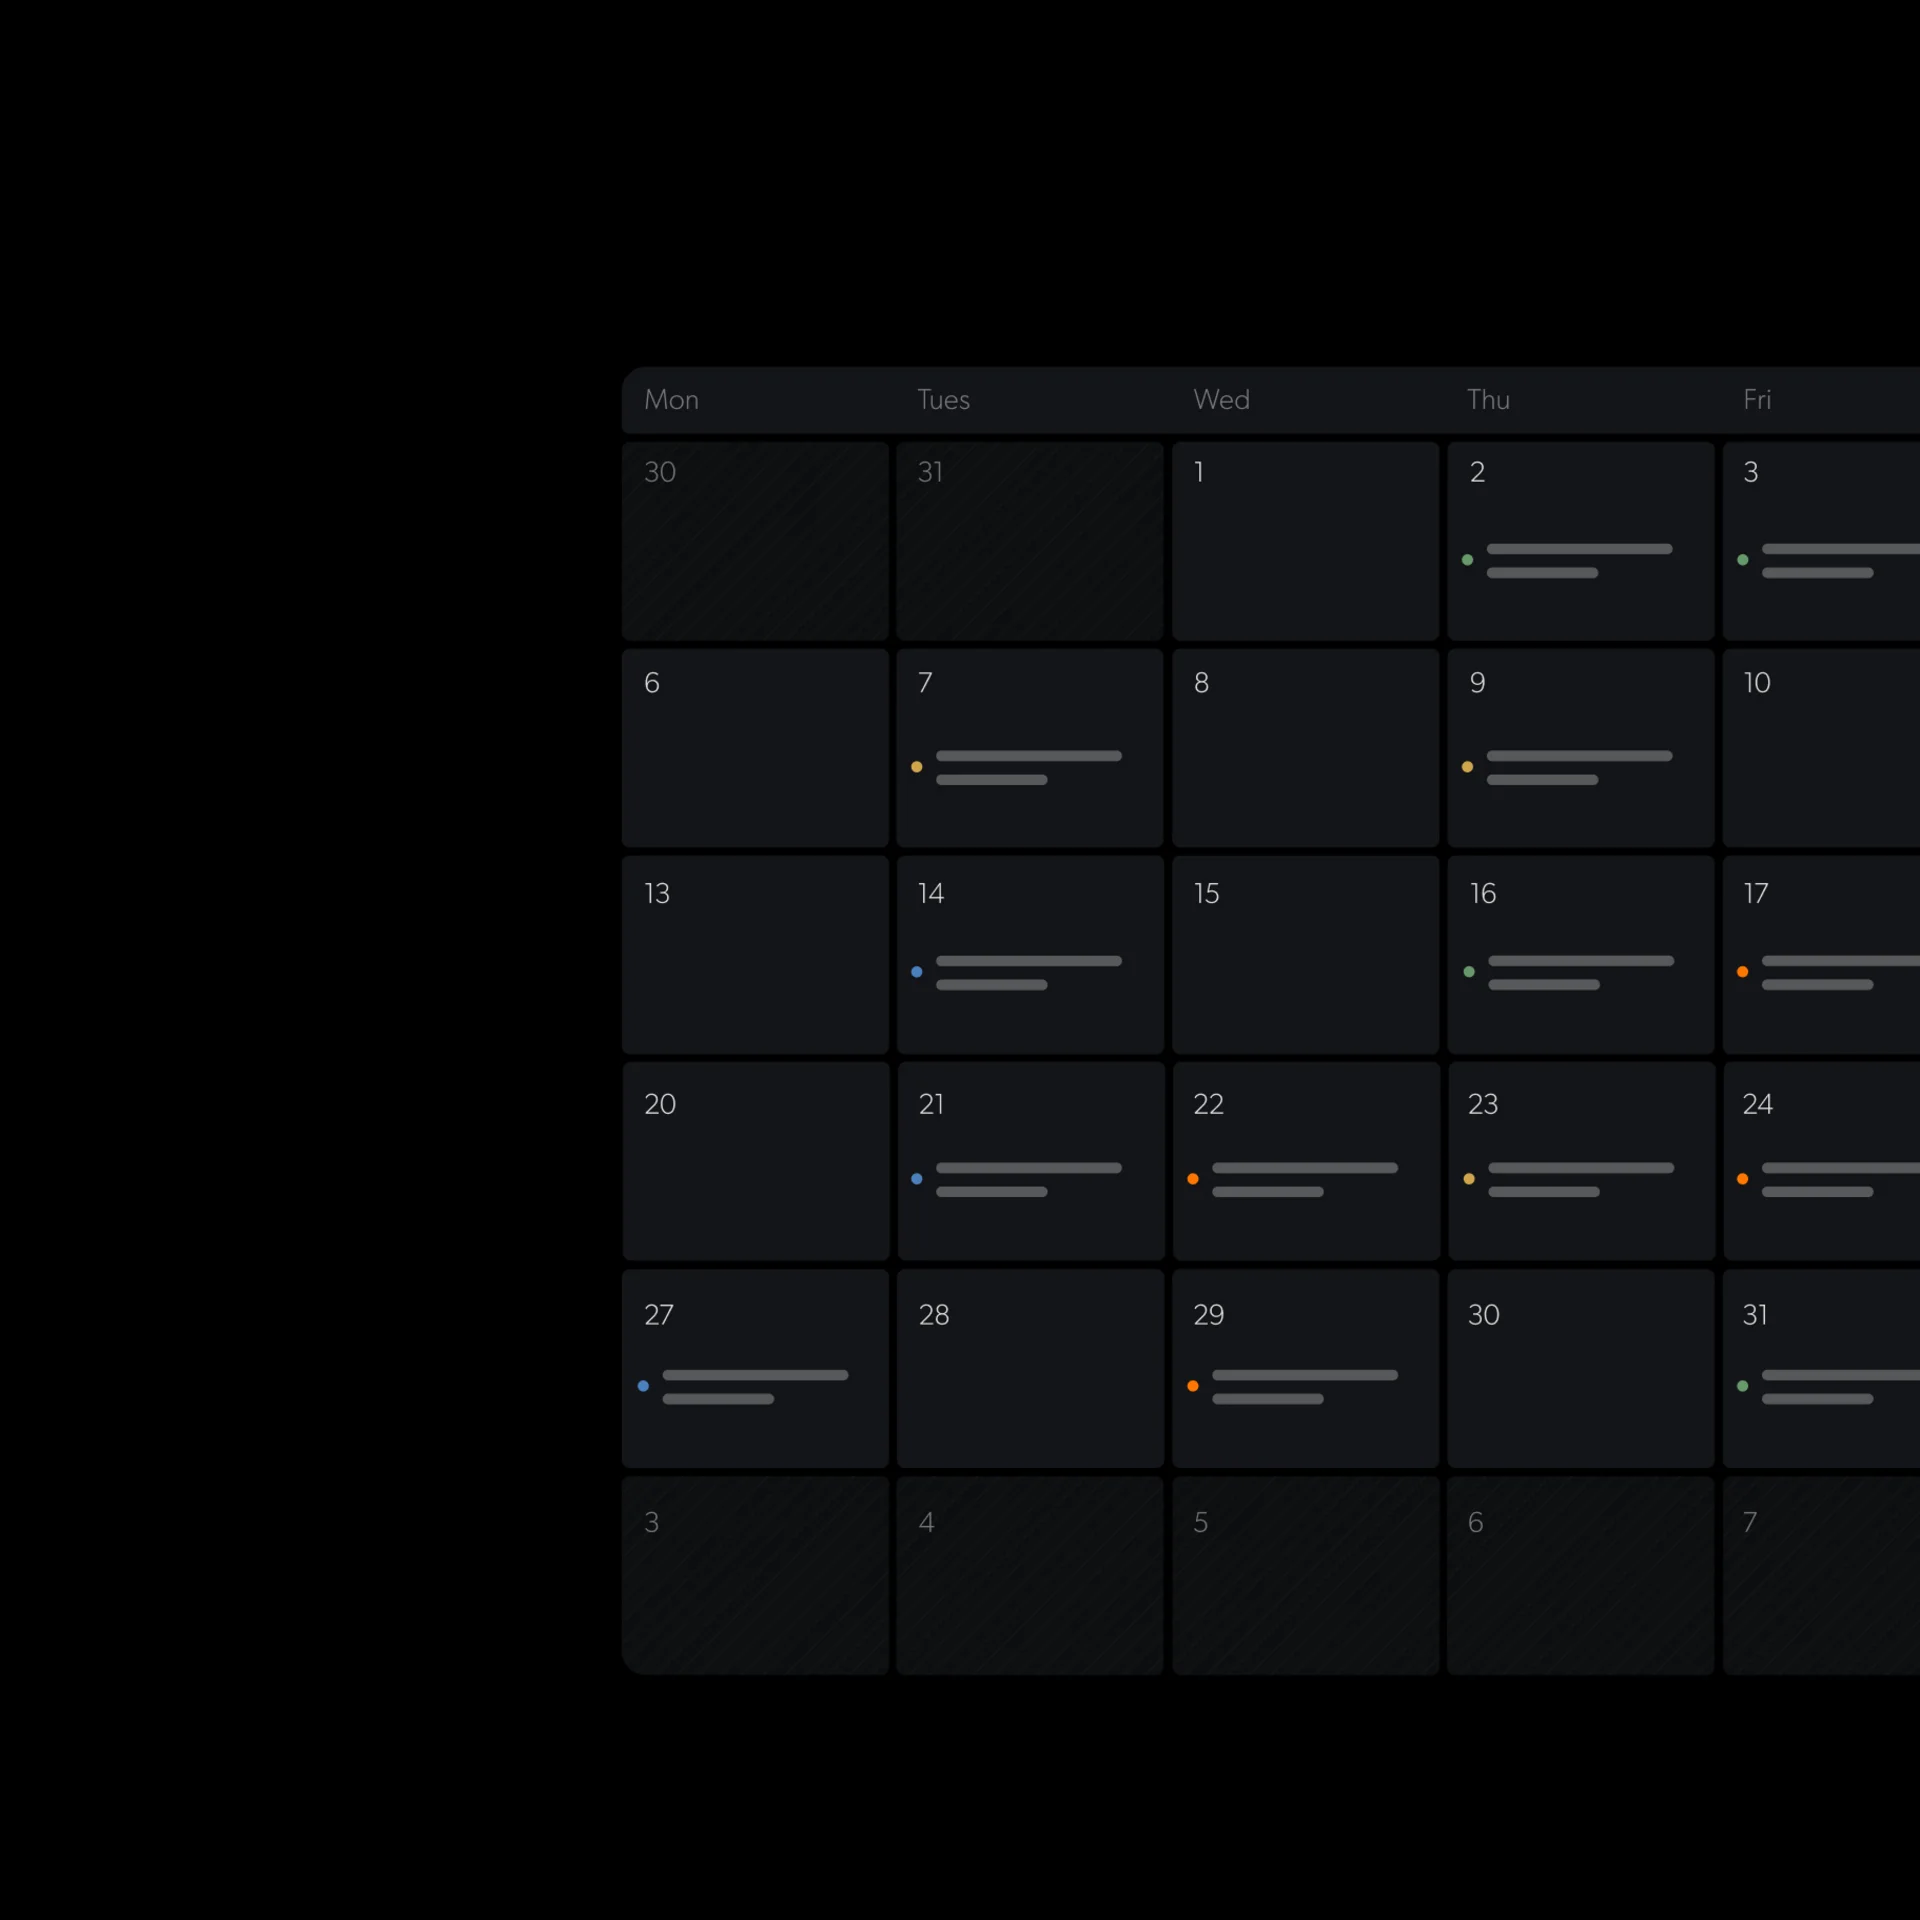Select the next-month day 5 cell
1920x1920 pixels.
point(1305,1575)
